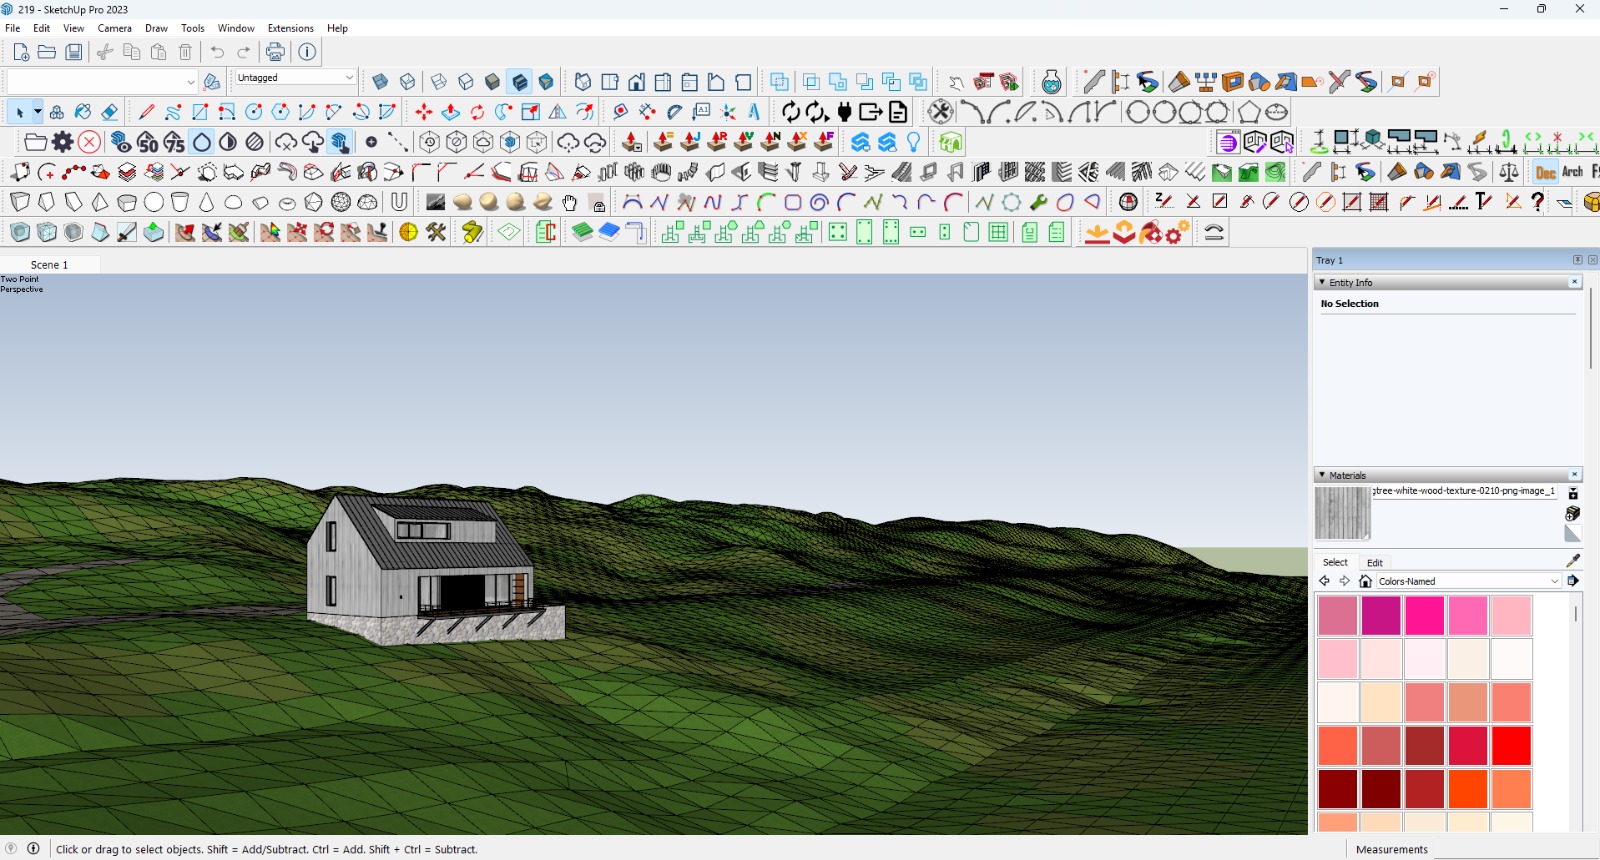Pick the orange-red swatch in the dark red row

click(1468, 789)
